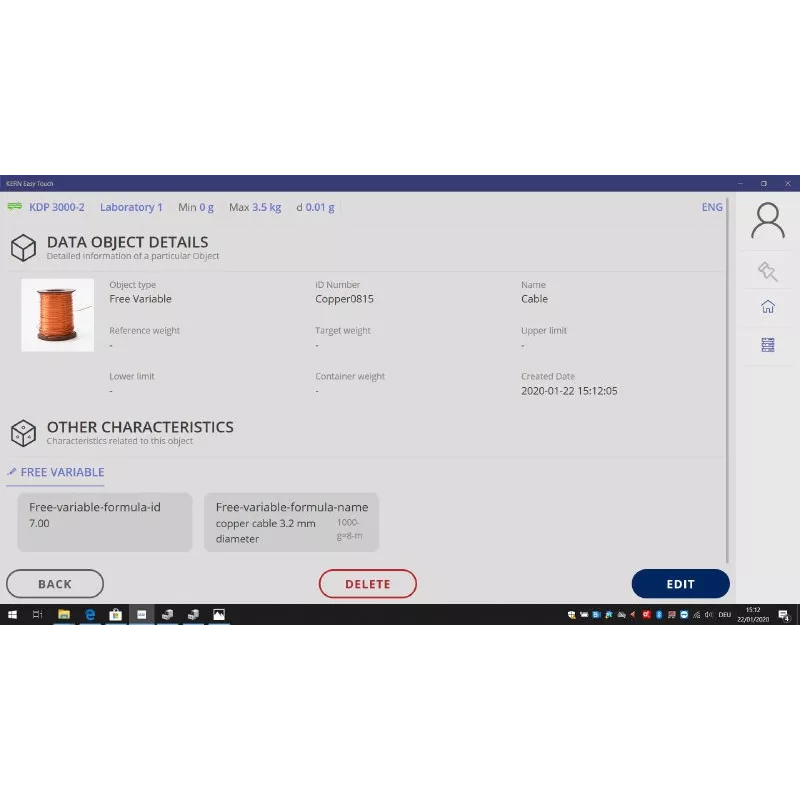The height and width of the screenshot is (800, 800).
Task: Open the notification center icon
Action: pos(785,615)
